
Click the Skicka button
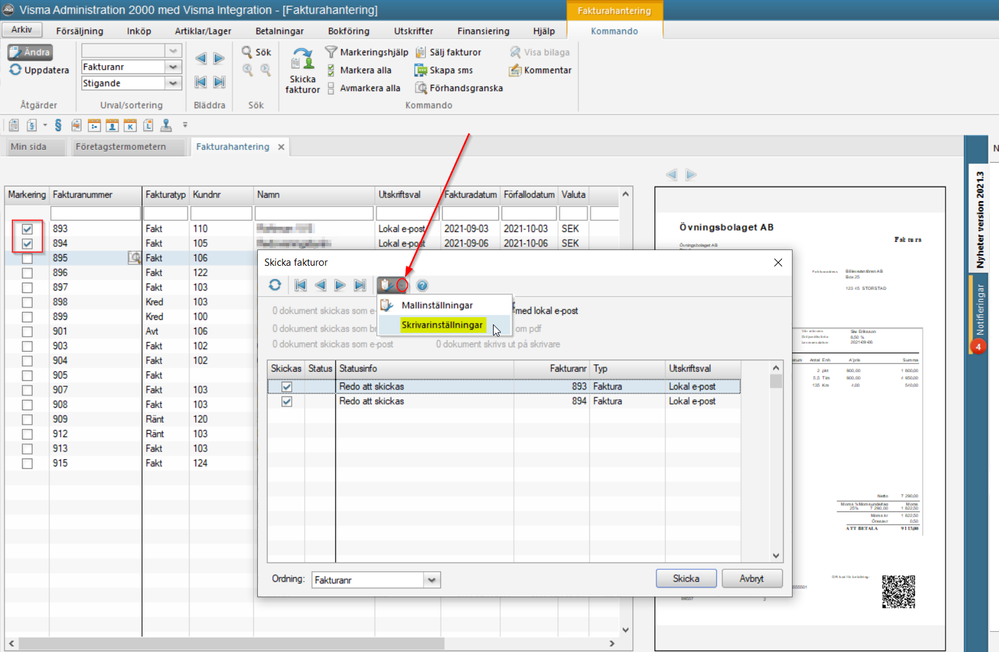[686, 579]
